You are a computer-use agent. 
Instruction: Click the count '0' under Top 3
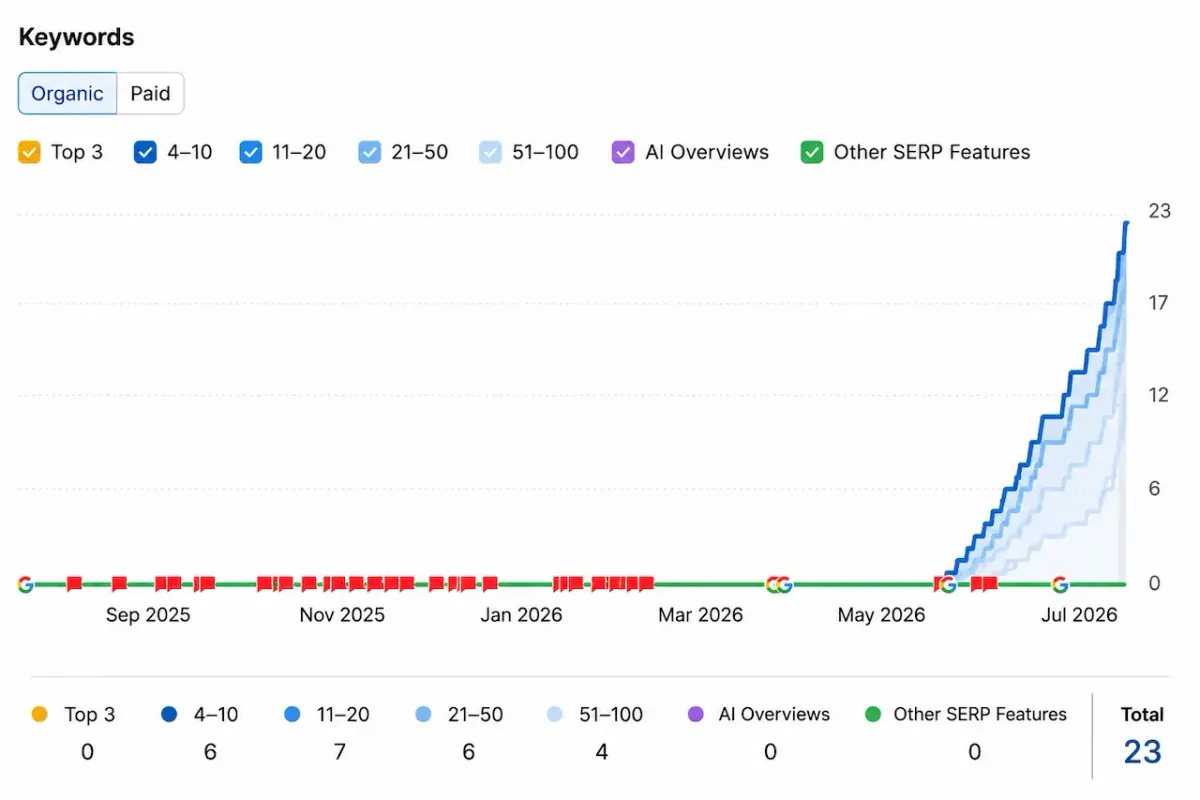click(x=87, y=752)
